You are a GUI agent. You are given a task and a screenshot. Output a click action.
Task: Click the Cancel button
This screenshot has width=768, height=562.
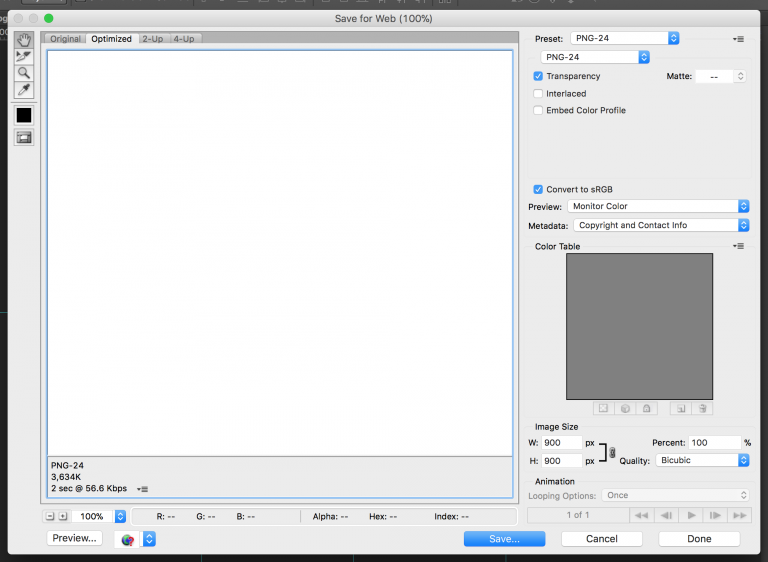pos(601,539)
